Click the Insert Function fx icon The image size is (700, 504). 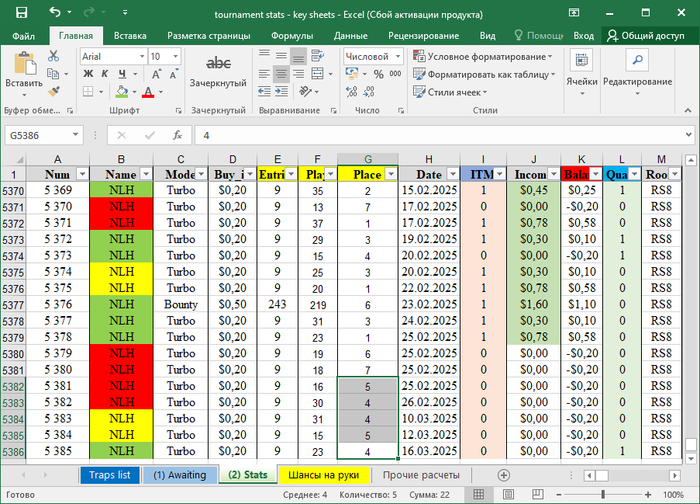click(x=177, y=135)
